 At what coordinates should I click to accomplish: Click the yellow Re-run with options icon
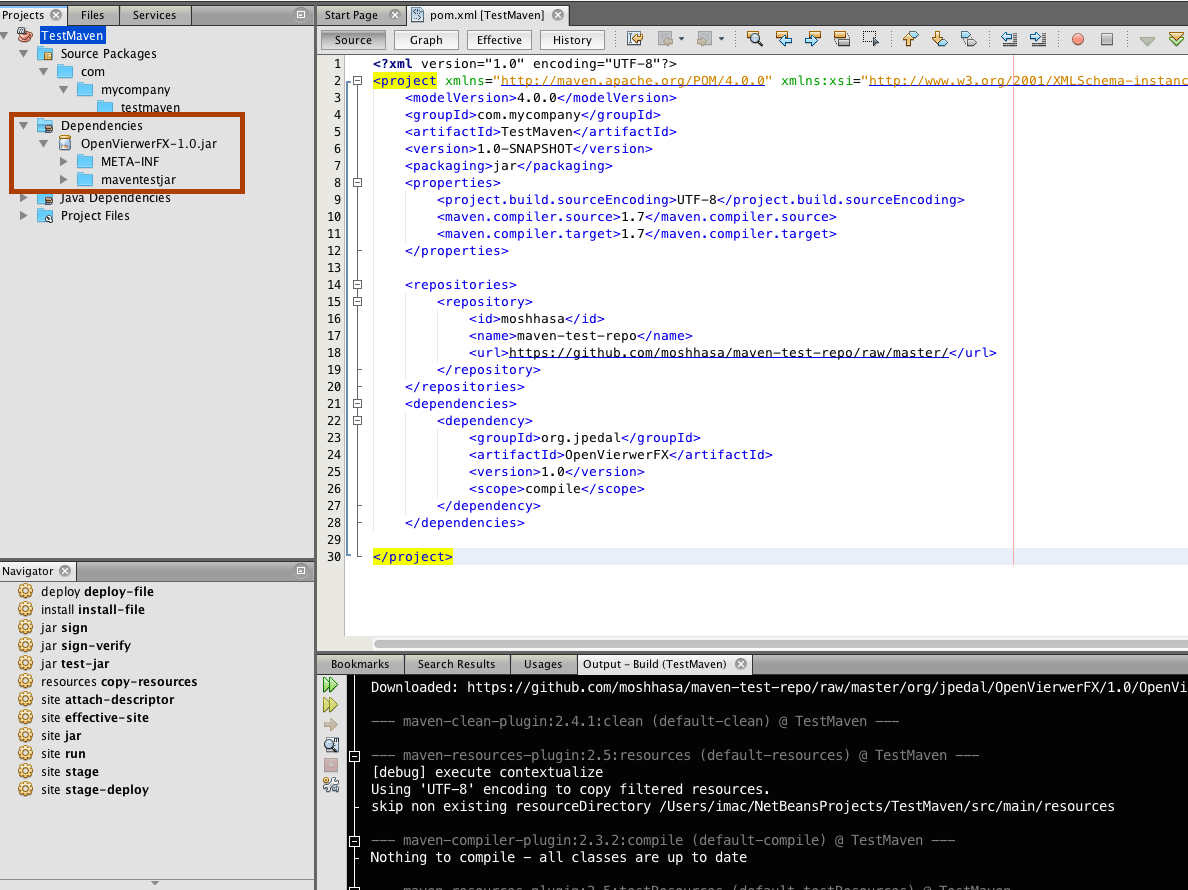click(330, 705)
